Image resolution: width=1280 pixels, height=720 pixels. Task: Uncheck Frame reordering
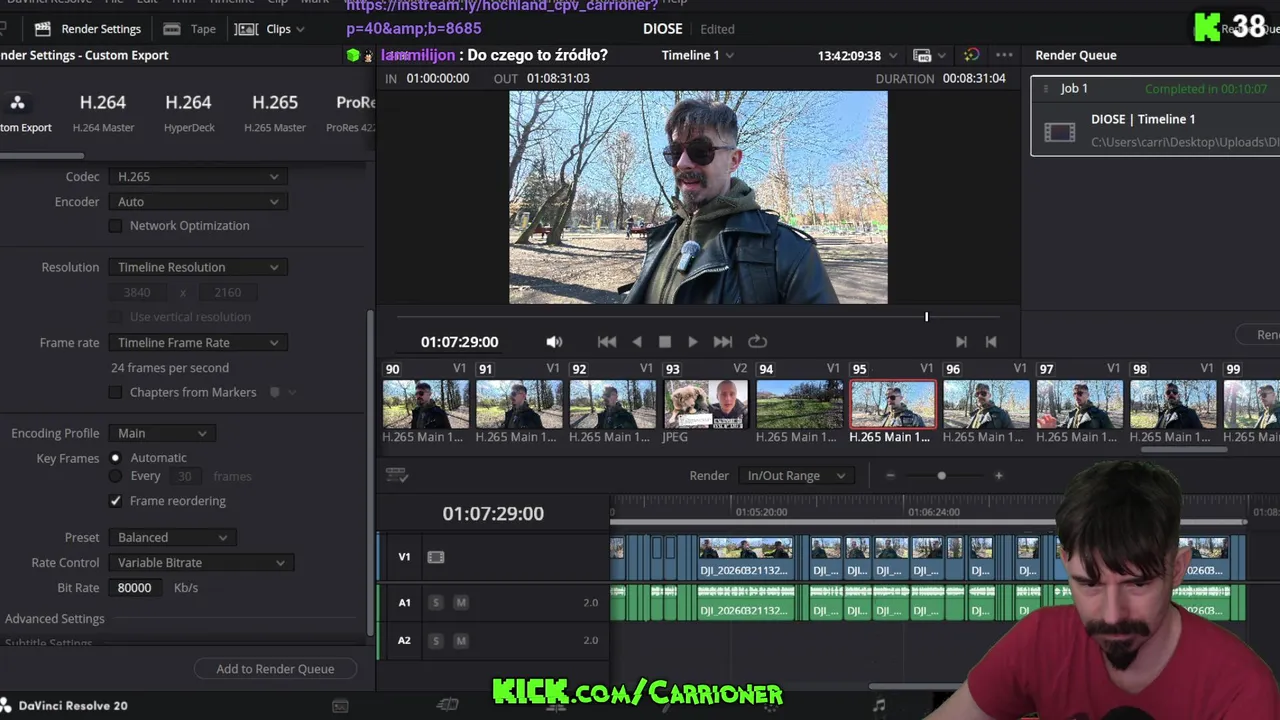click(x=115, y=501)
